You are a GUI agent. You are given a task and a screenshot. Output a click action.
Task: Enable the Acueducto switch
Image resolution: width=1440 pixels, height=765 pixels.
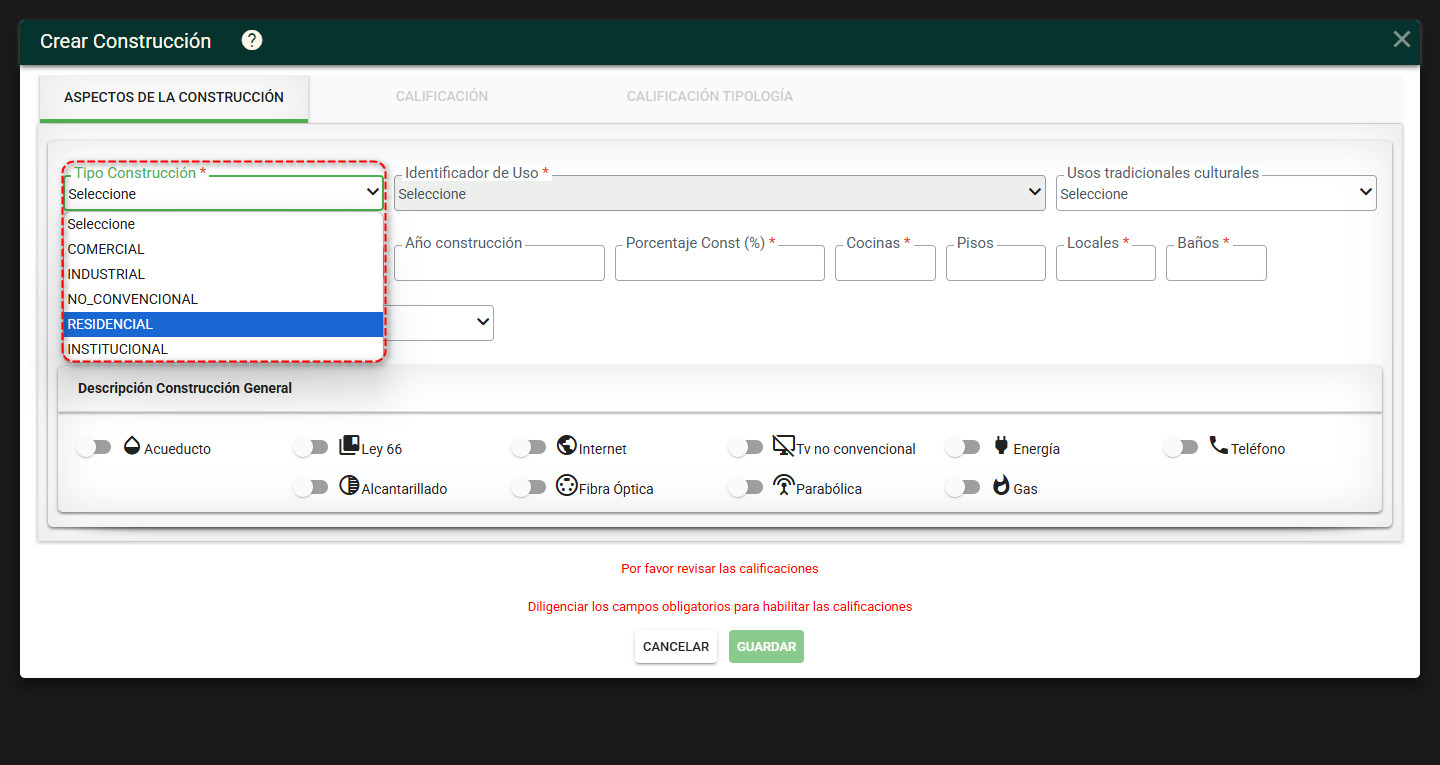[94, 448]
